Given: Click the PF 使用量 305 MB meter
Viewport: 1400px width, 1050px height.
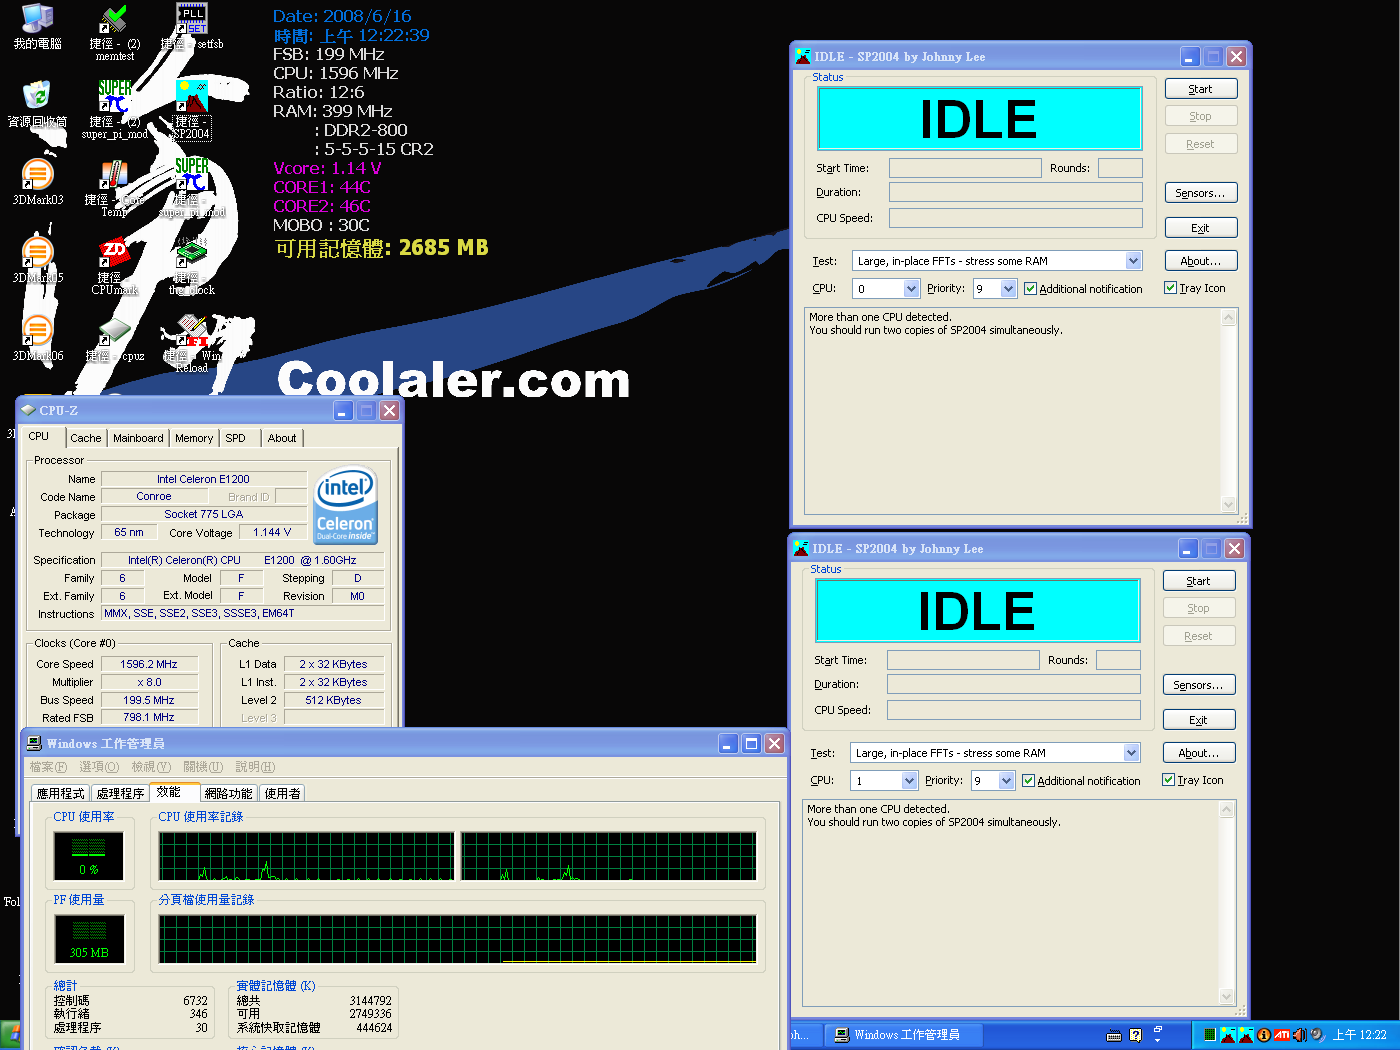Looking at the screenshot, I should (89, 939).
